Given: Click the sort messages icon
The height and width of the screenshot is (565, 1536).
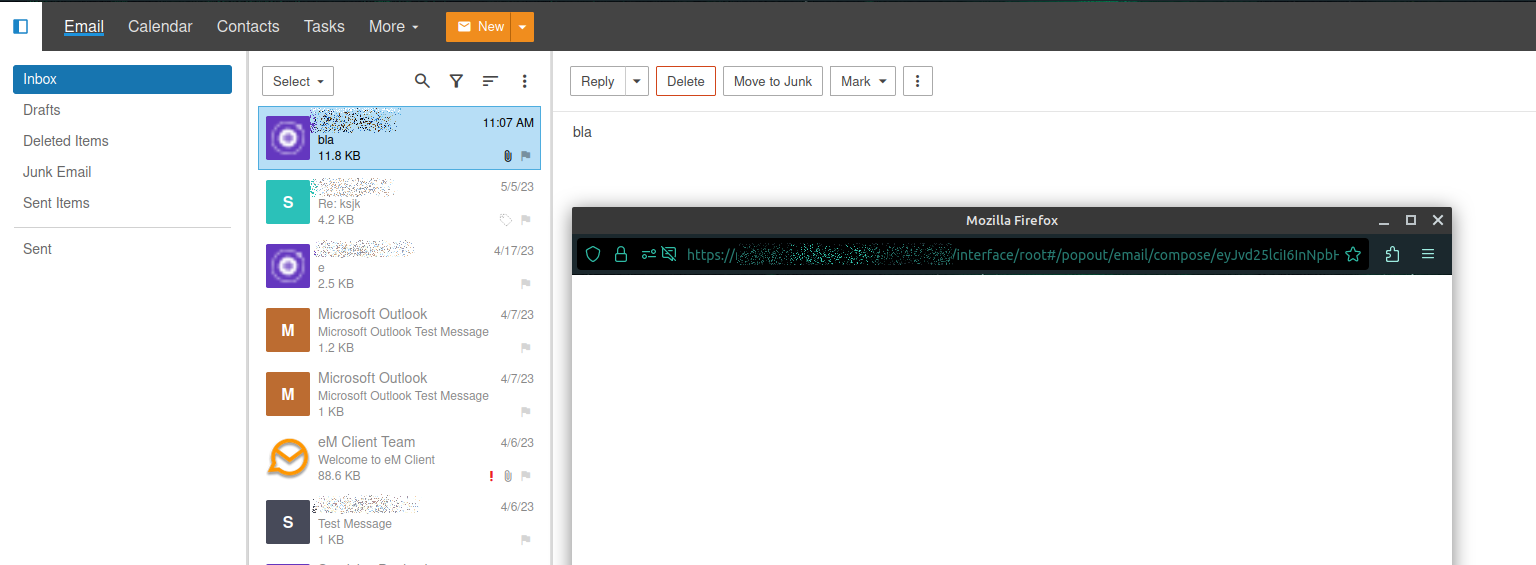Looking at the screenshot, I should coord(490,81).
